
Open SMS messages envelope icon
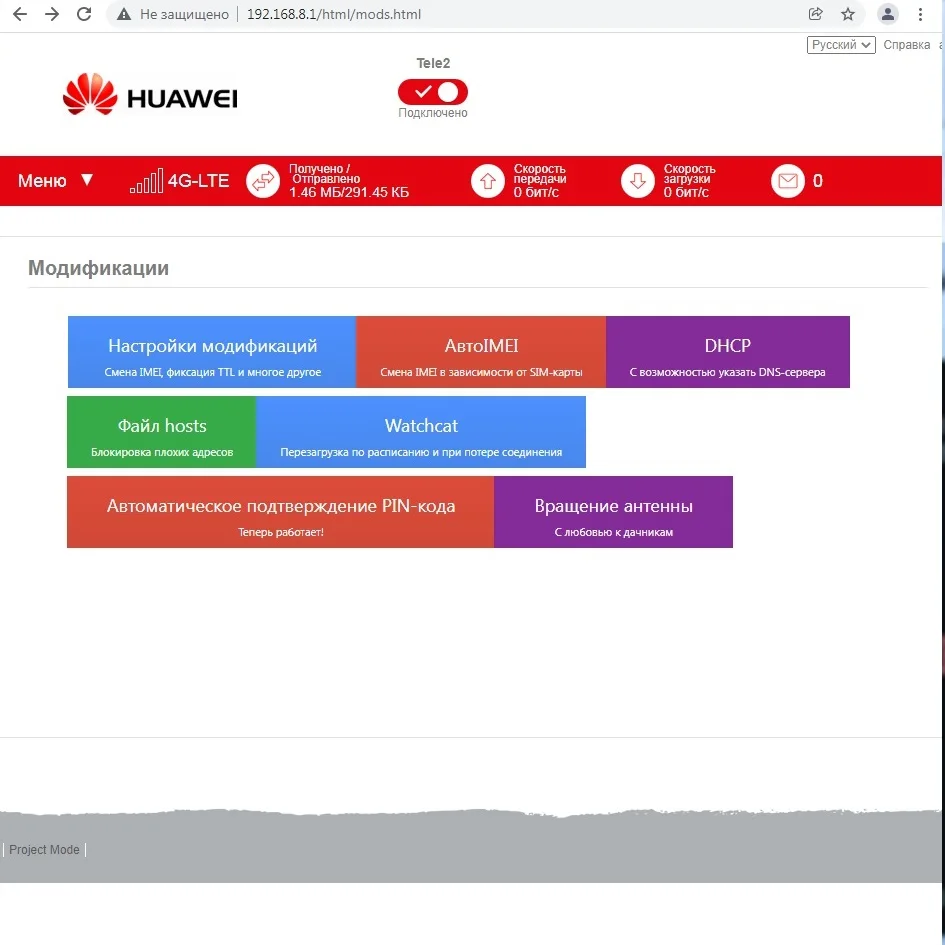coord(788,181)
